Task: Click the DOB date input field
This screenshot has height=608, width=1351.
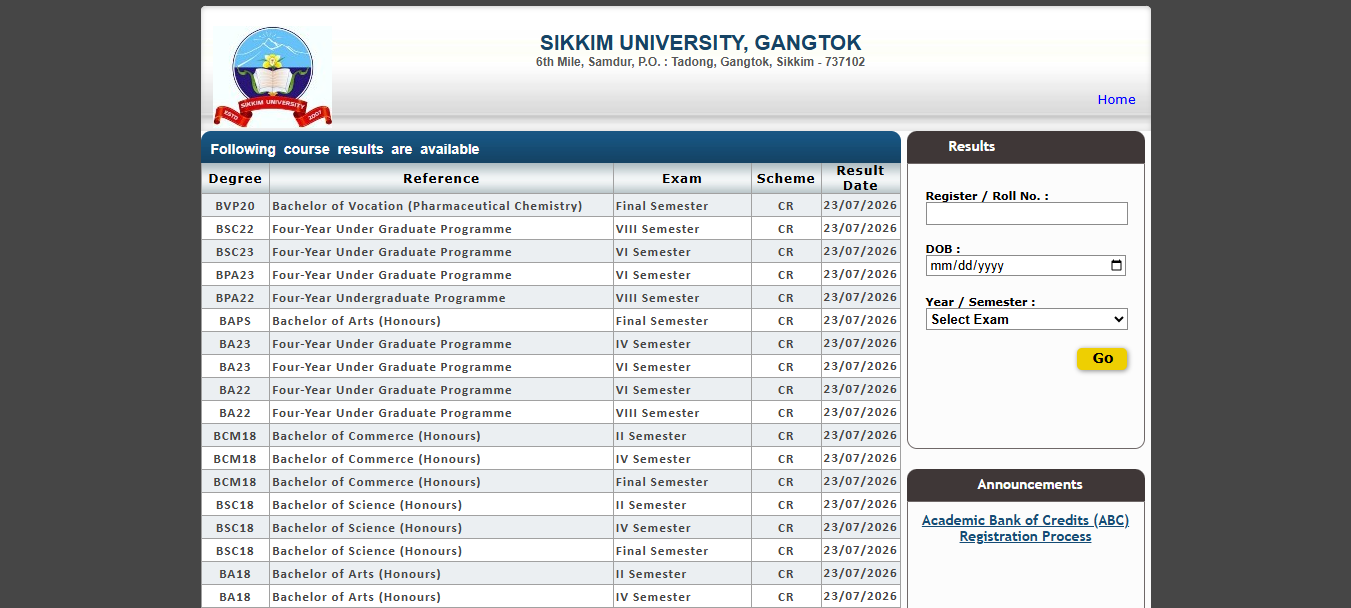Action: coord(1026,266)
